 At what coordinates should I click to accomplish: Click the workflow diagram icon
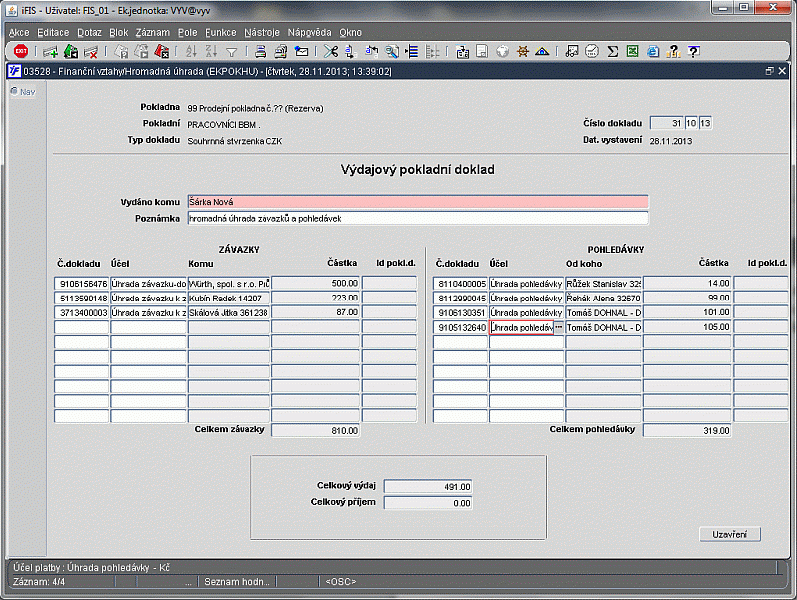572,51
